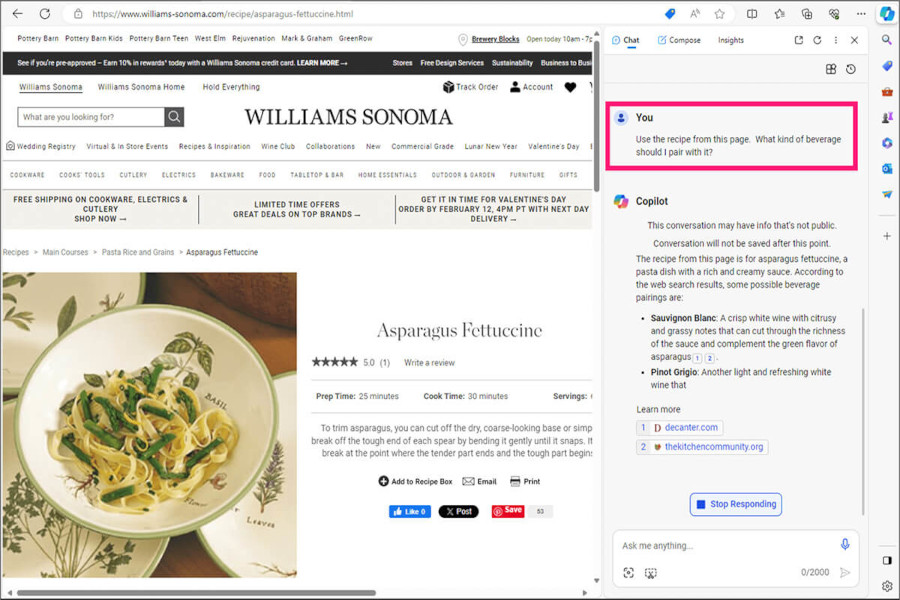Click LEARN MORE credit card banner link
900x600 pixels.
point(321,63)
